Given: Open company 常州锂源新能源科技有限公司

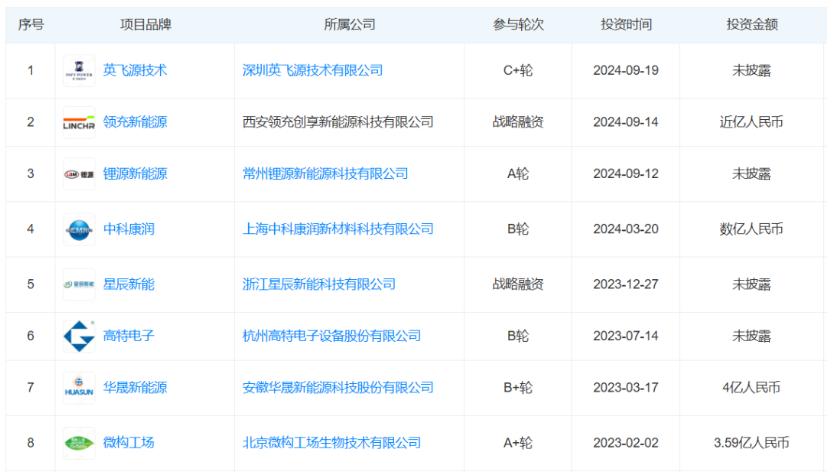Looking at the screenshot, I should pos(325,174).
